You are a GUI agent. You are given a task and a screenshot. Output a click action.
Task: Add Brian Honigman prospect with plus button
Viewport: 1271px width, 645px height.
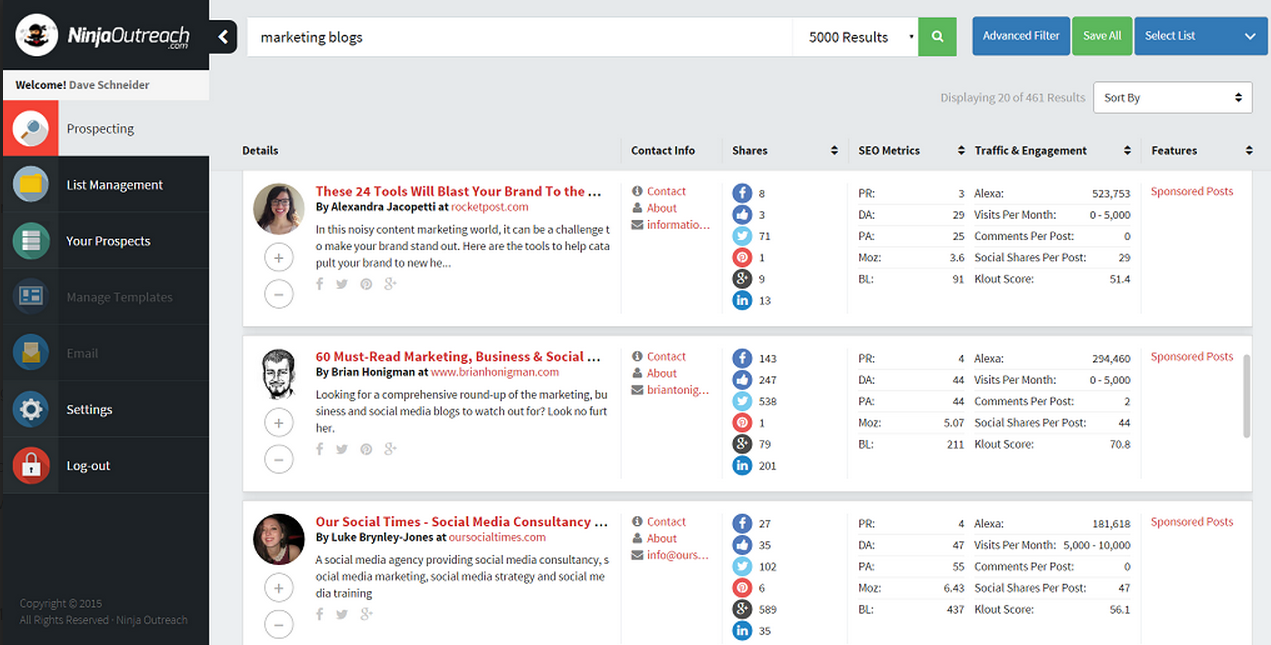click(x=279, y=423)
